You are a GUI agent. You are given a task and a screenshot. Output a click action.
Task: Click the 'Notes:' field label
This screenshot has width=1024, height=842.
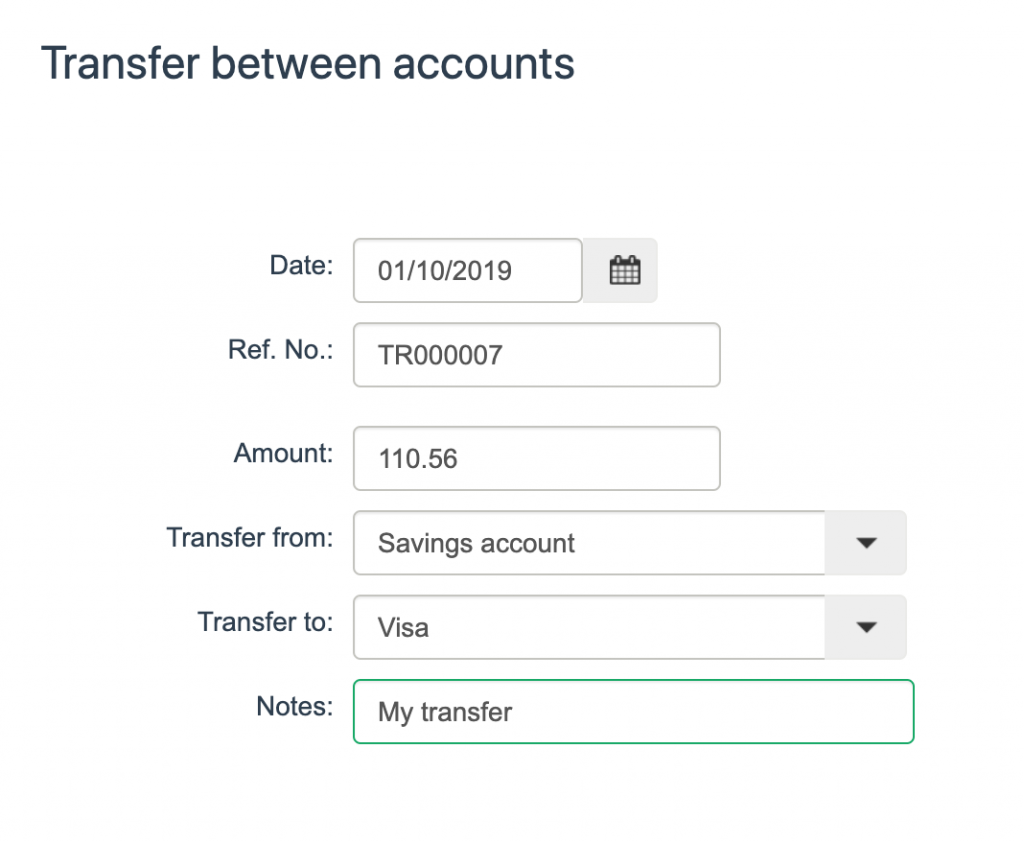coord(294,706)
